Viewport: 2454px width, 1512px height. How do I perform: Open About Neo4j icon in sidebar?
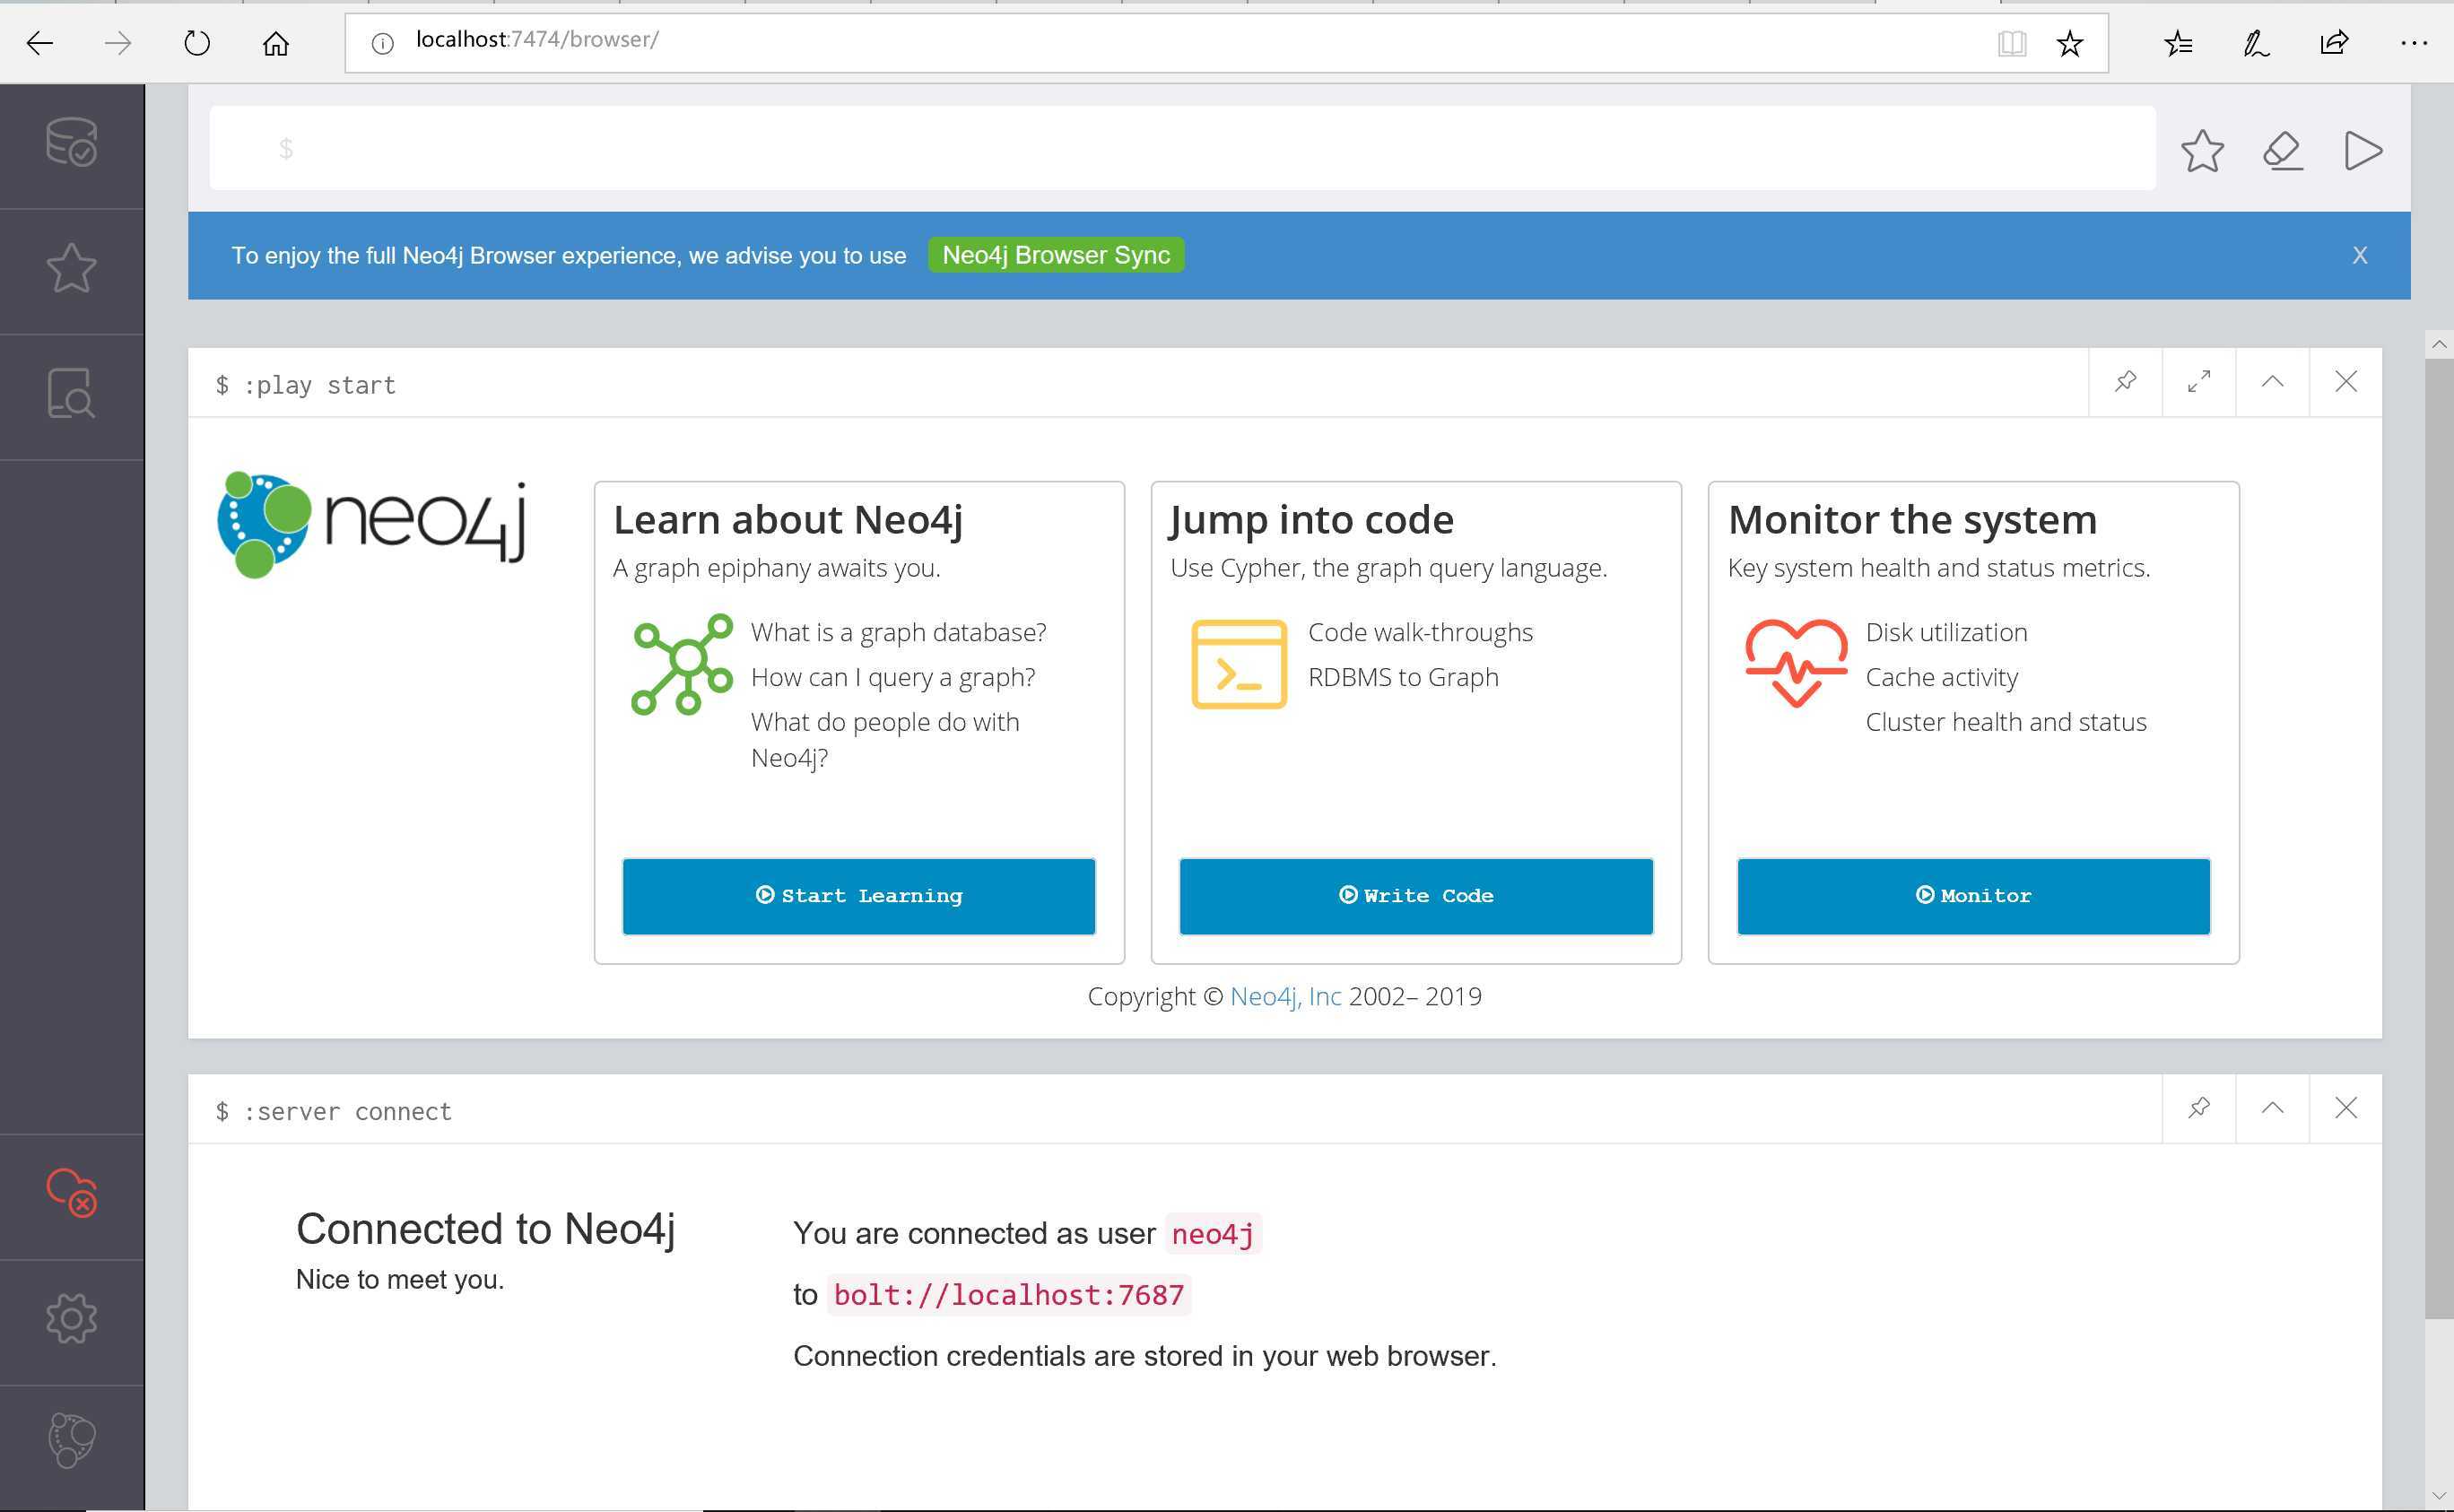[x=71, y=1440]
